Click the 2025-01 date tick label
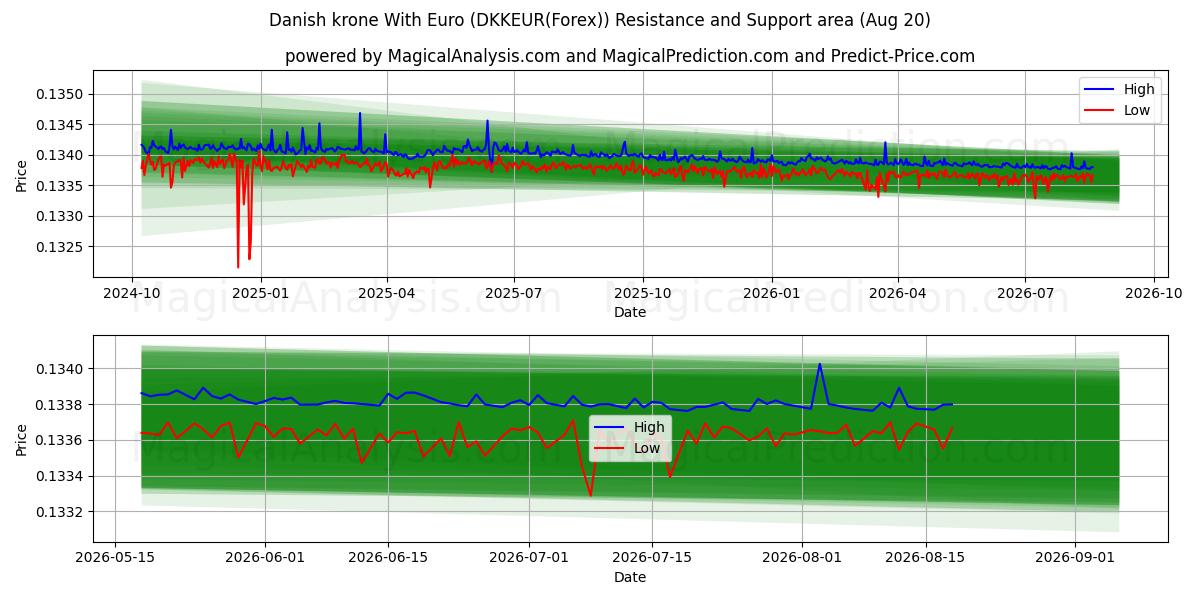Screen dimensions: 1200x600 [x=260, y=294]
